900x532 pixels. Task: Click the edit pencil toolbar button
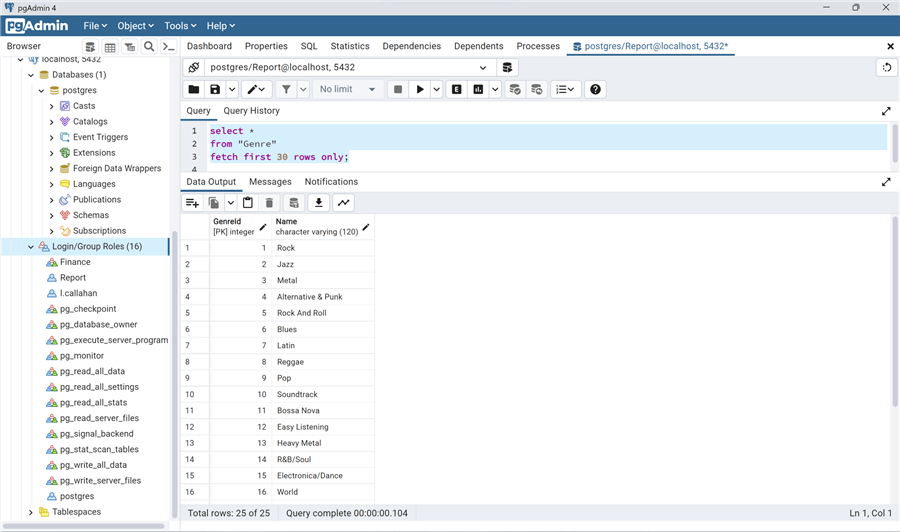(x=256, y=89)
